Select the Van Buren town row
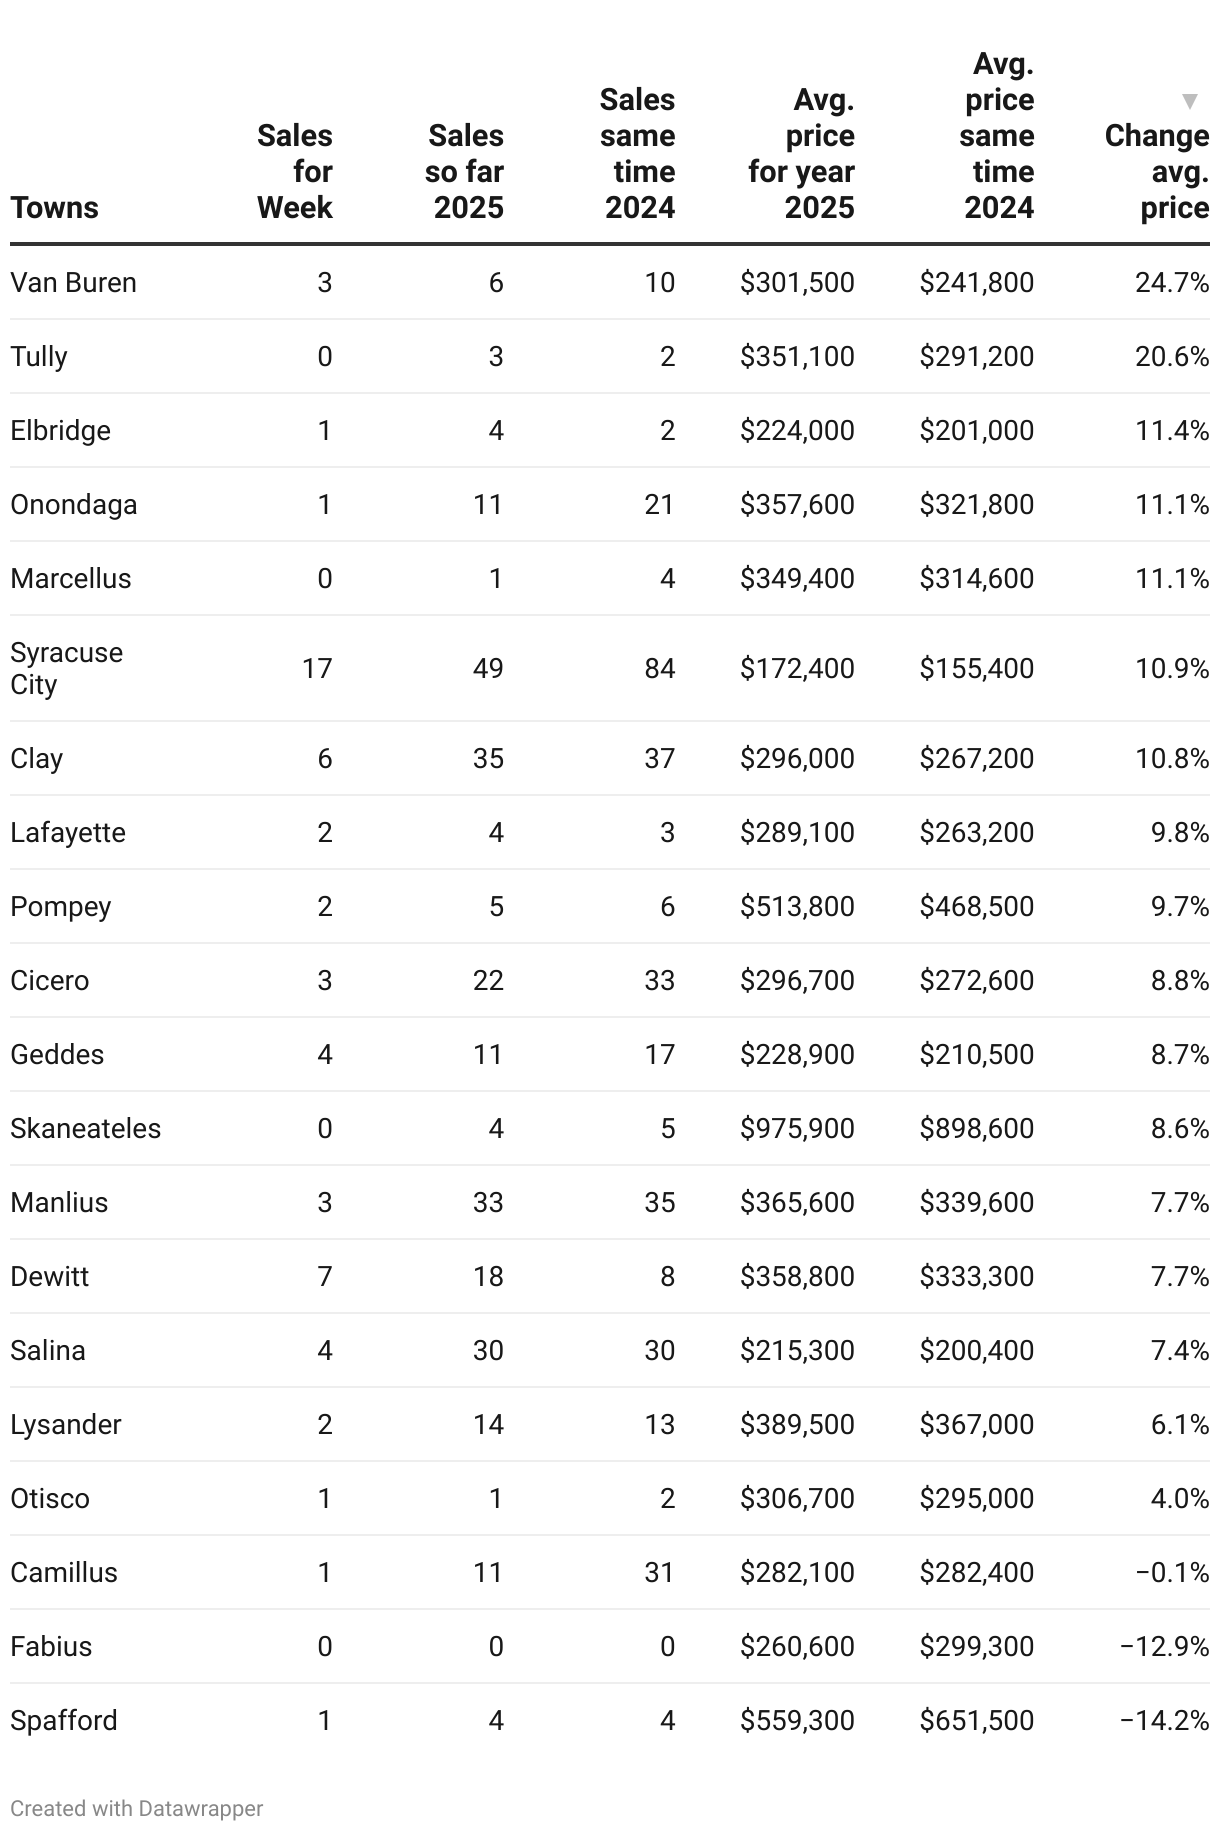 [610, 283]
